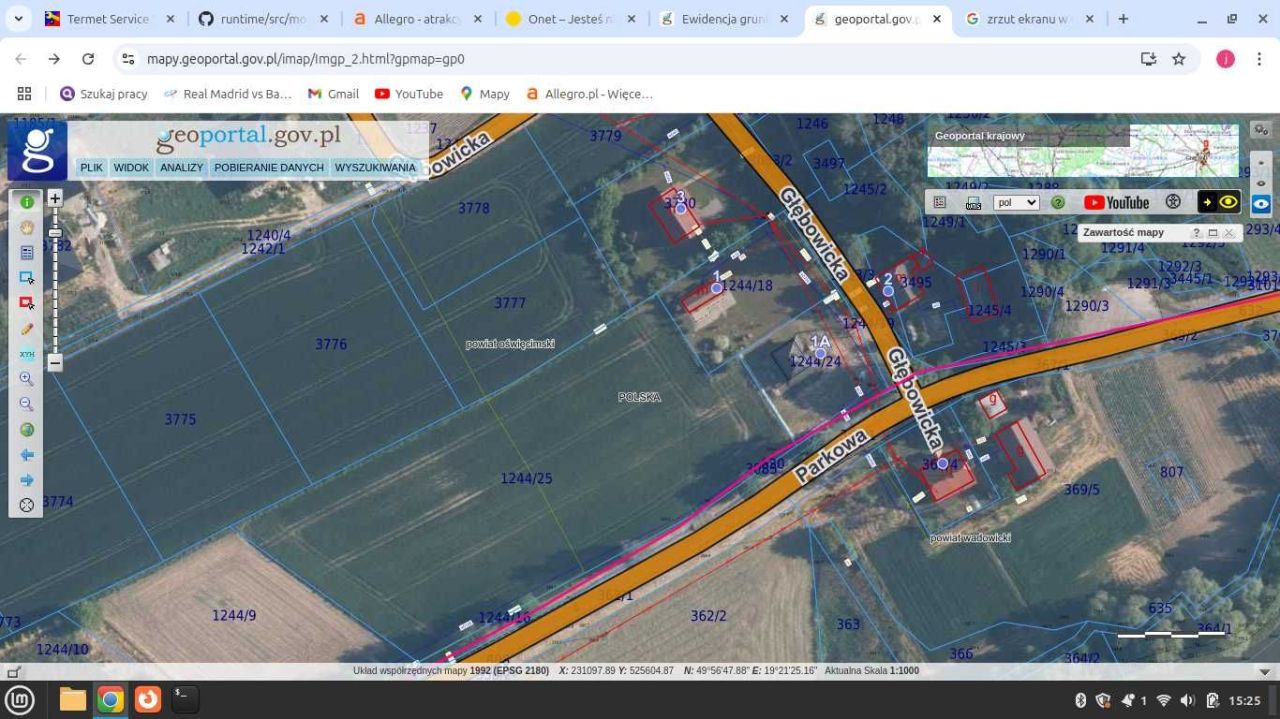Image resolution: width=1280 pixels, height=719 pixels.
Task: Open the WYSZUKIWANIA menu
Action: click(375, 168)
